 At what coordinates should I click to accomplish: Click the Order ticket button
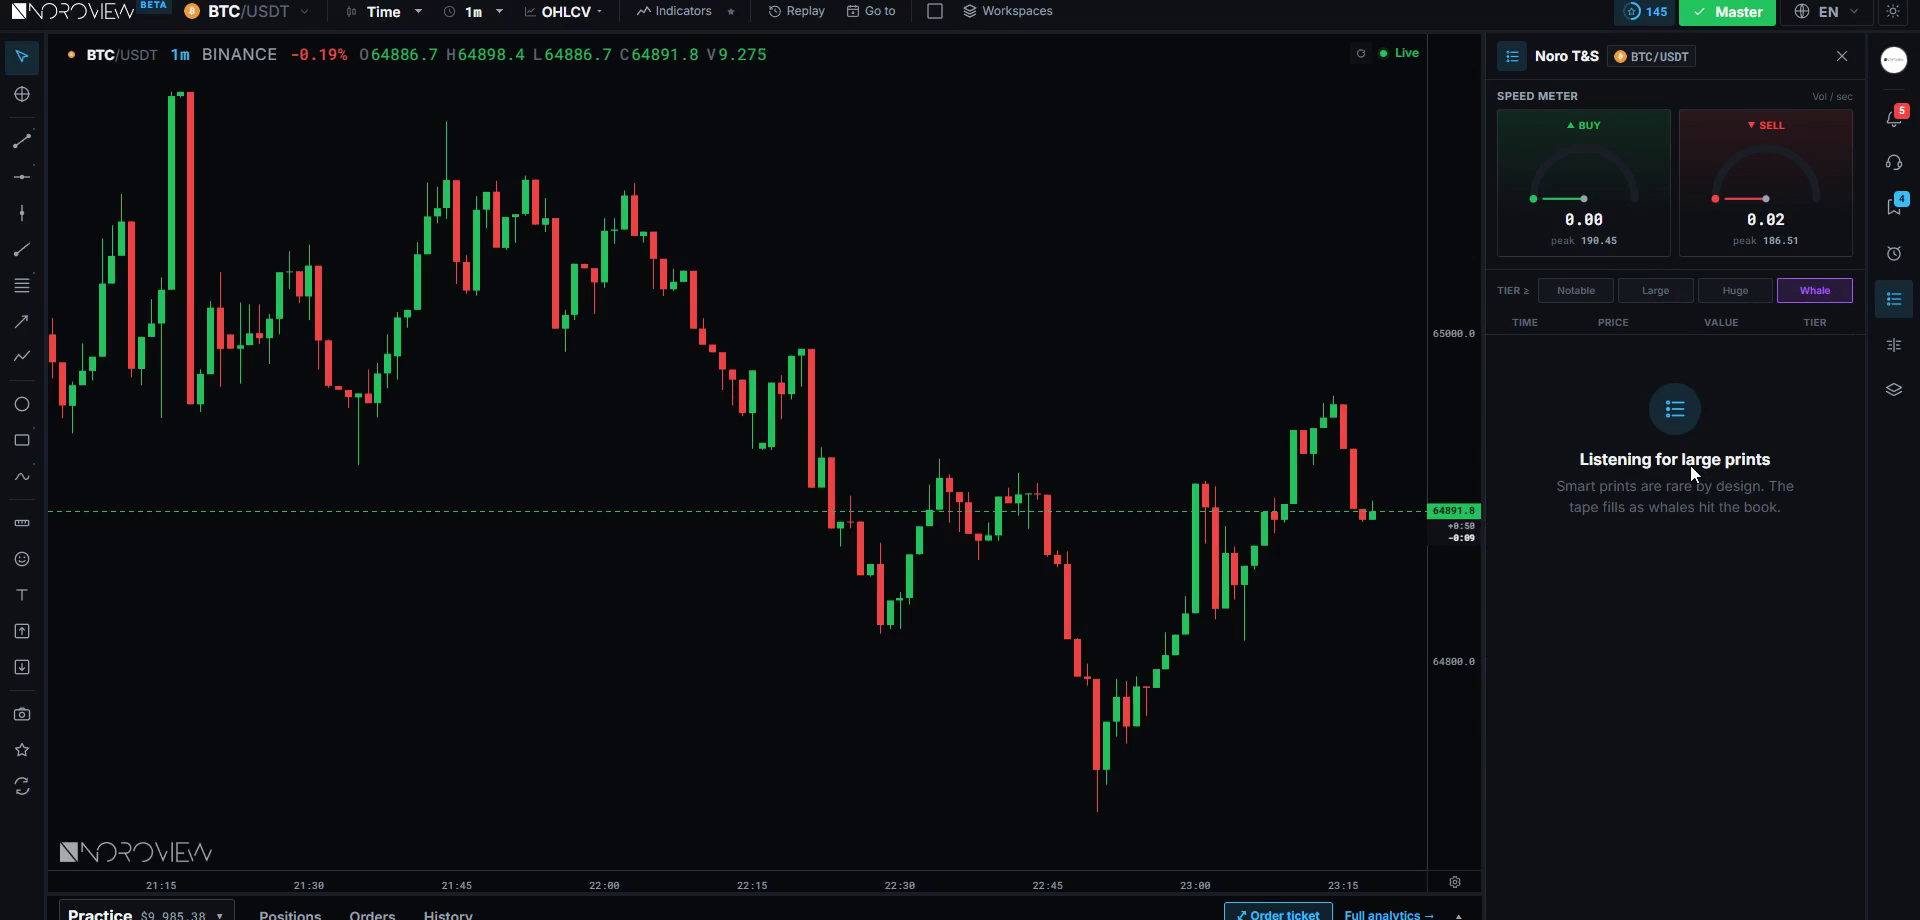(x=1278, y=914)
